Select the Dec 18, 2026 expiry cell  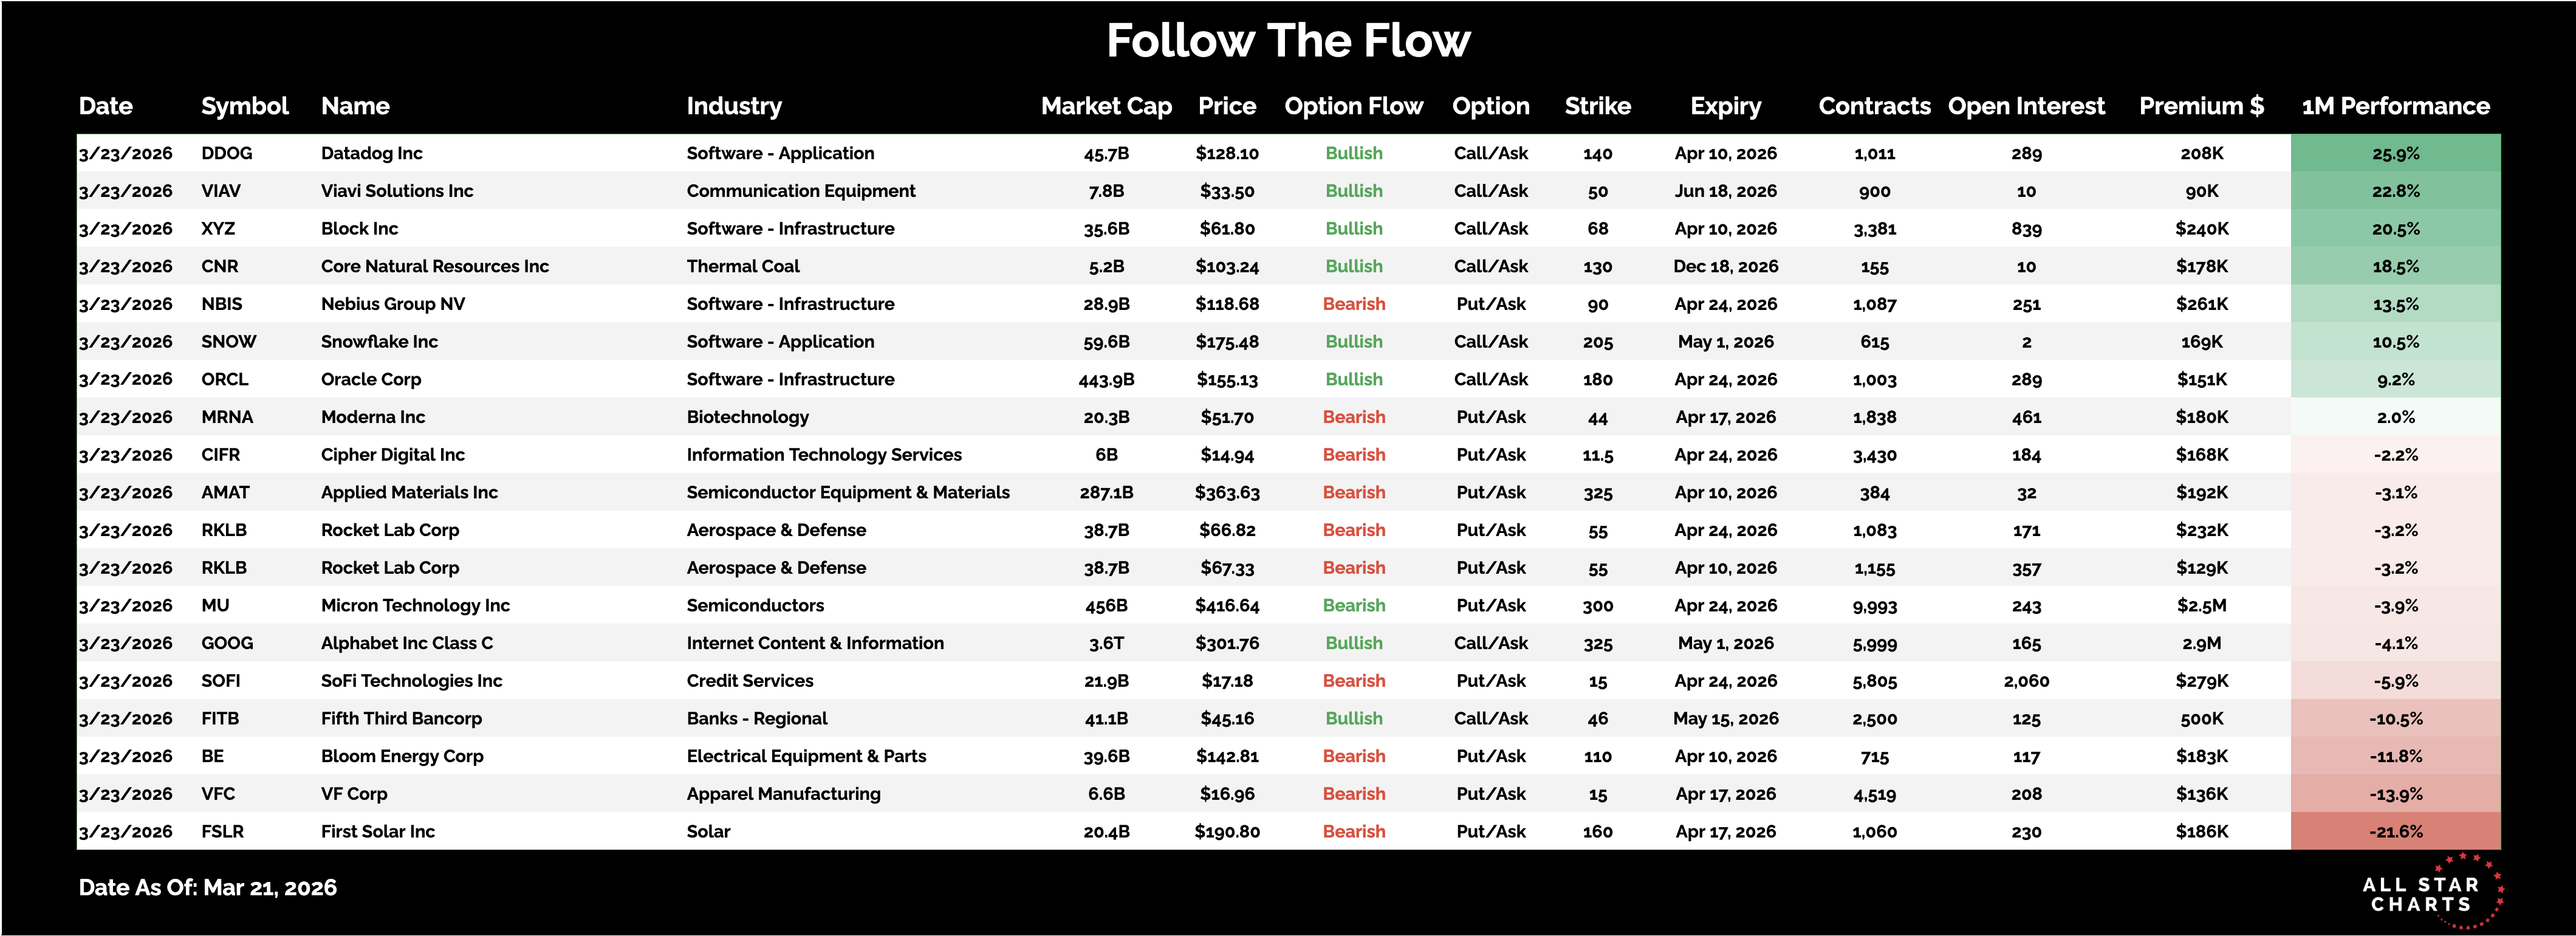coord(1725,266)
